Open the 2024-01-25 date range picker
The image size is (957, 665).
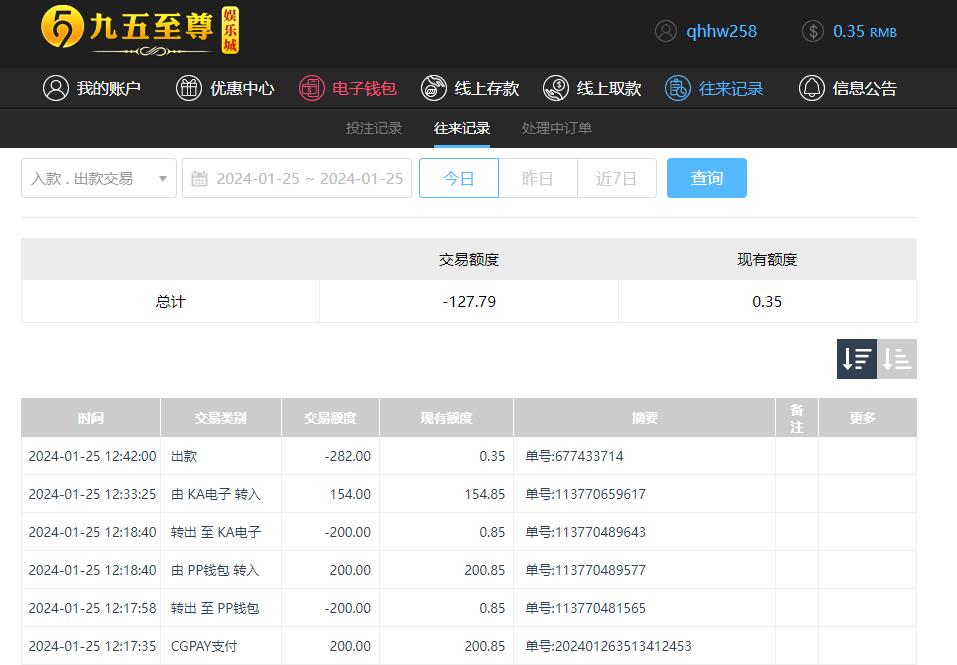(x=297, y=178)
